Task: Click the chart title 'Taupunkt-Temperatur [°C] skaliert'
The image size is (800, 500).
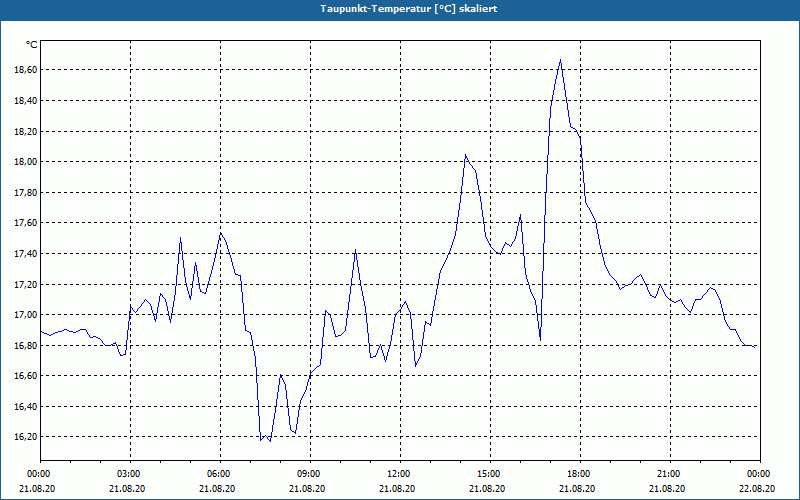Action: [409, 9]
